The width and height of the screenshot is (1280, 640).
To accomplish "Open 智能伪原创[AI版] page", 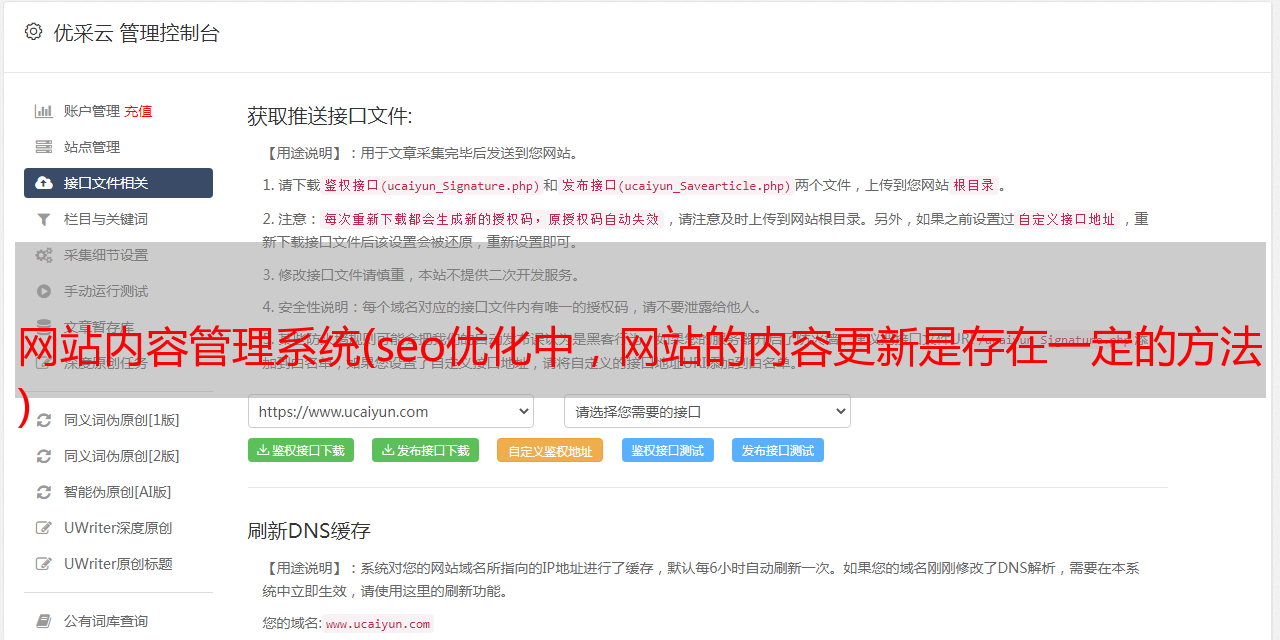I will (x=118, y=492).
